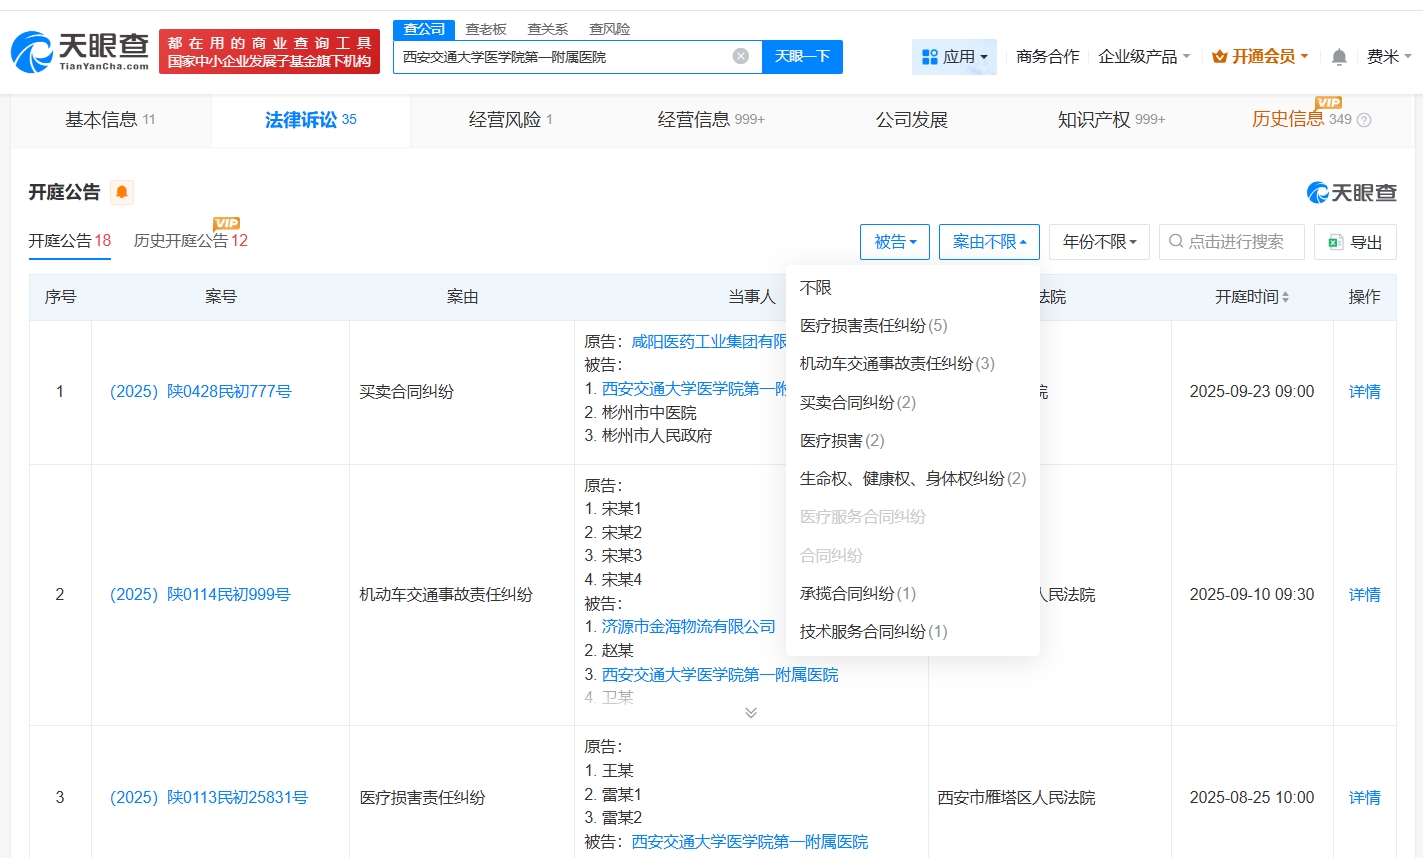Clear the search box with the X icon
Viewport: 1423px width, 858px height.
pos(740,57)
